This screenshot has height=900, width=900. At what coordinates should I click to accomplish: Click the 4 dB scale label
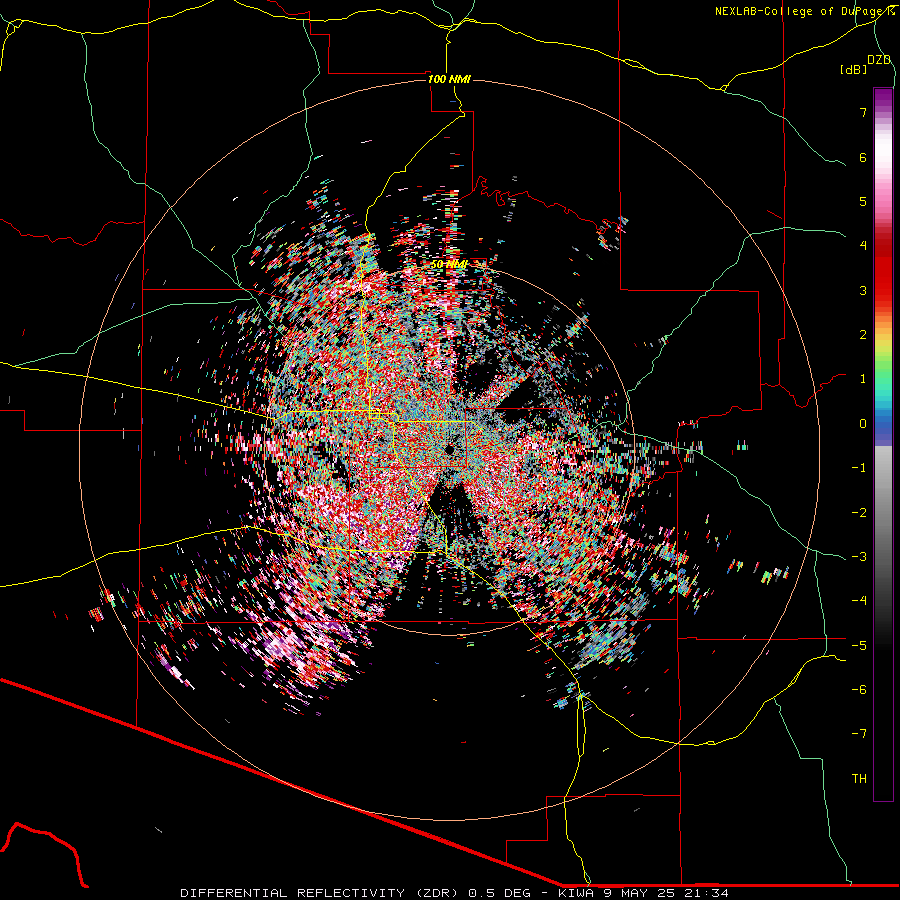click(x=863, y=246)
